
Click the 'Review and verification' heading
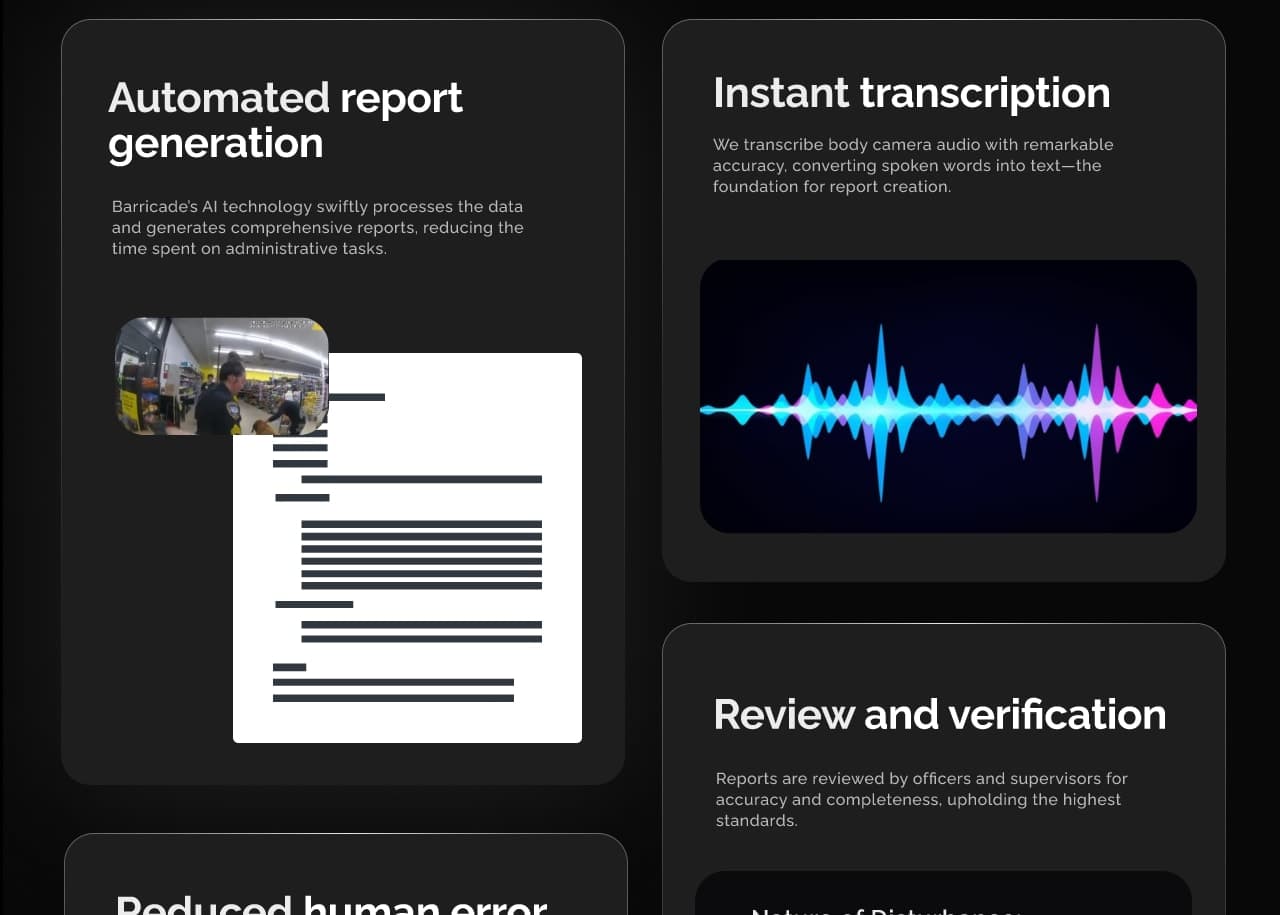pyautogui.click(x=939, y=715)
